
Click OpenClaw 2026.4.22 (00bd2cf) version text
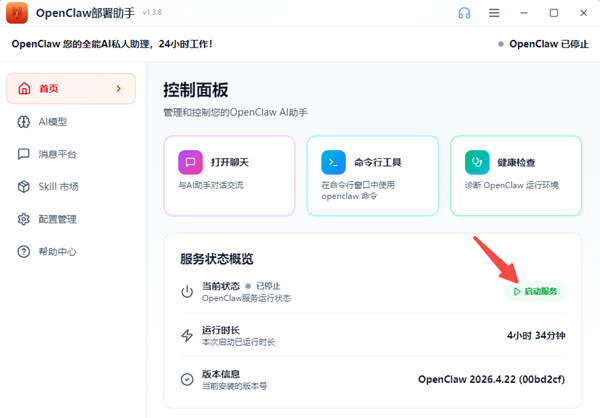[x=491, y=379]
